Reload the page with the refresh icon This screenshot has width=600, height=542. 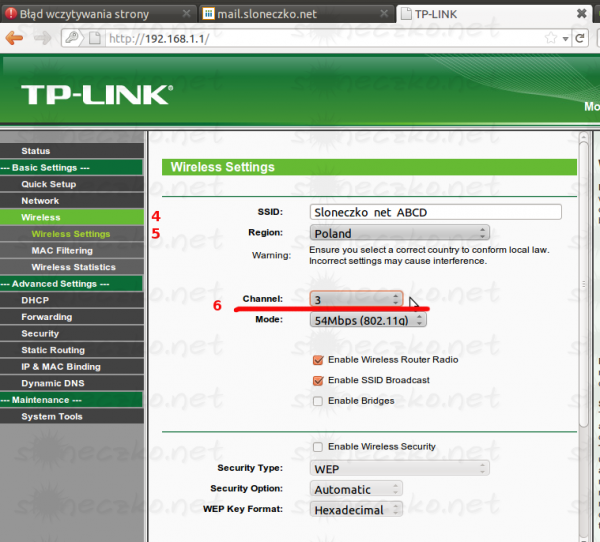click(580, 38)
